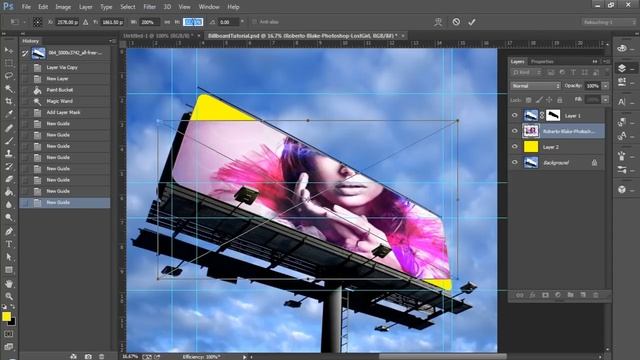Commit transform with checkmark button
Screen dimensions: 640x360
tap(472, 22)
